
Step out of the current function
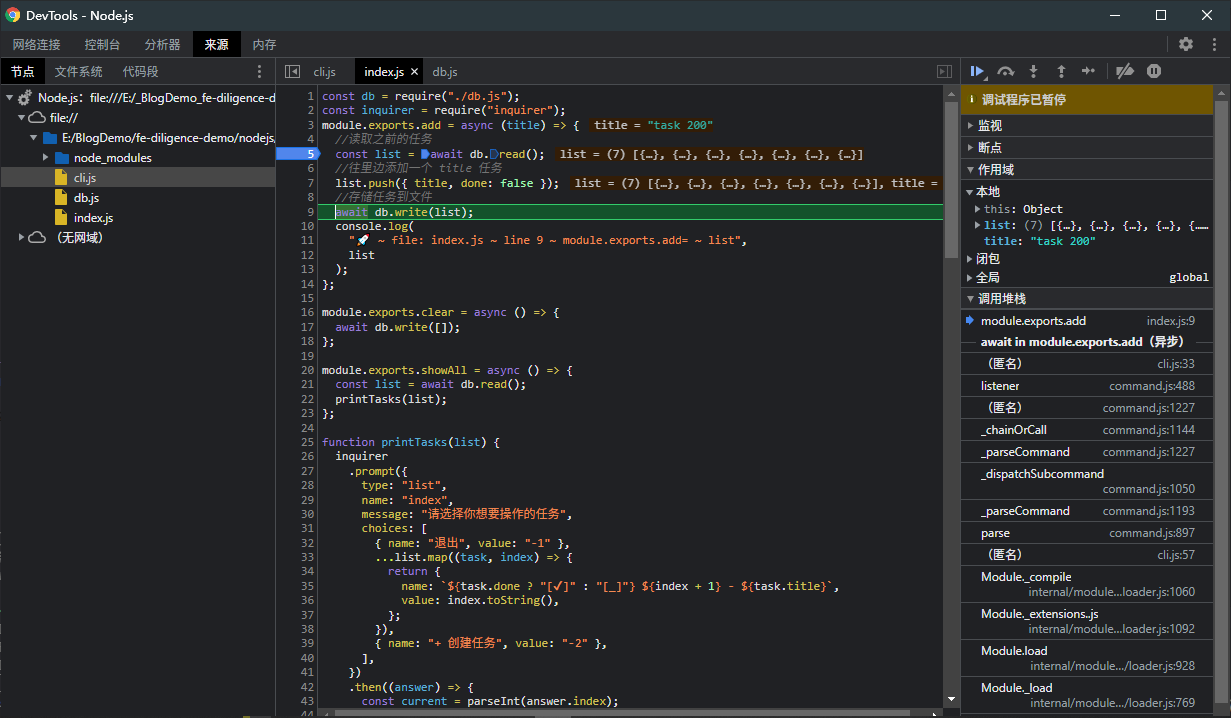(1061, 71)
